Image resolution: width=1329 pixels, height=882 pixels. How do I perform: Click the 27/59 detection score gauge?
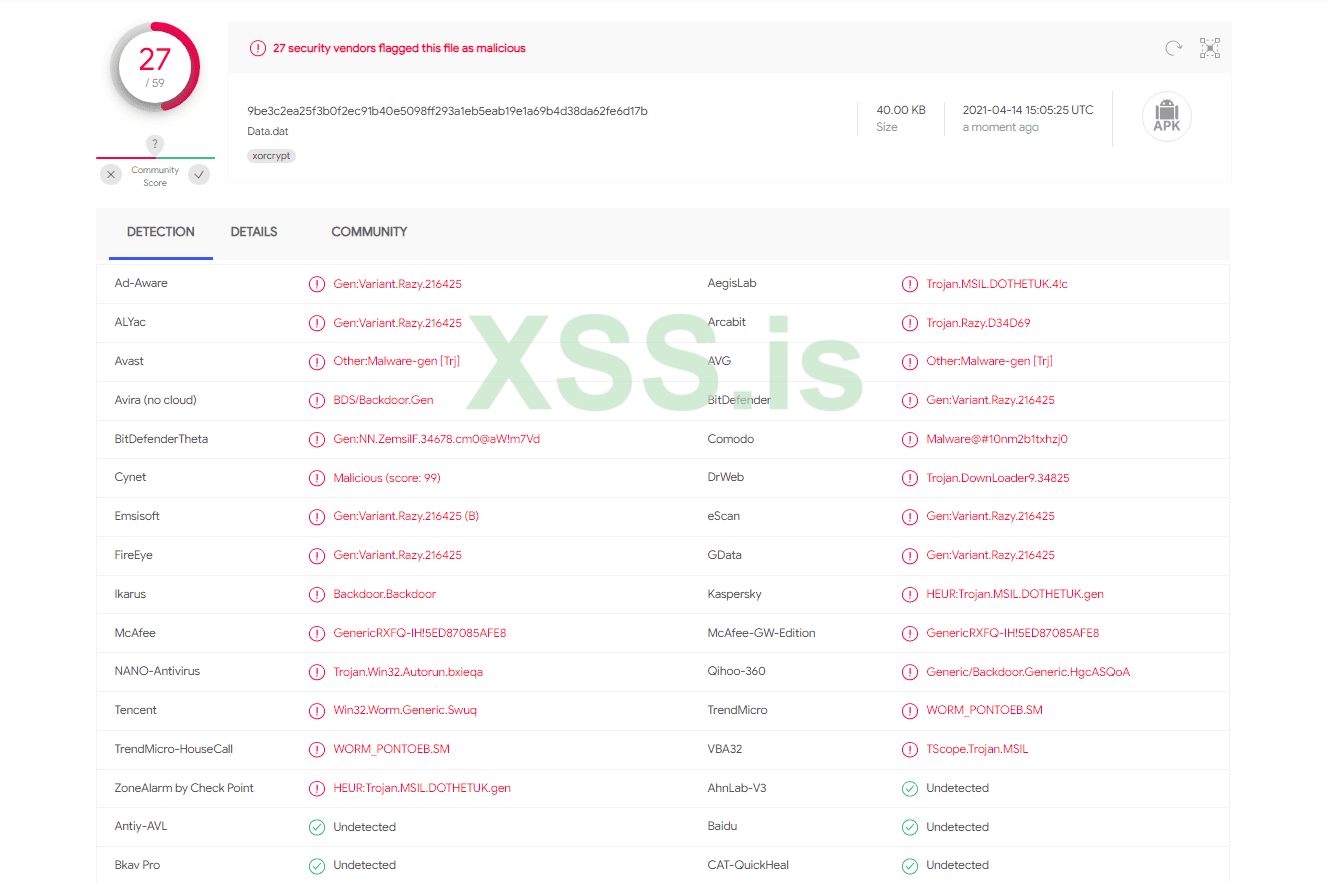click(x=155, y=66)
